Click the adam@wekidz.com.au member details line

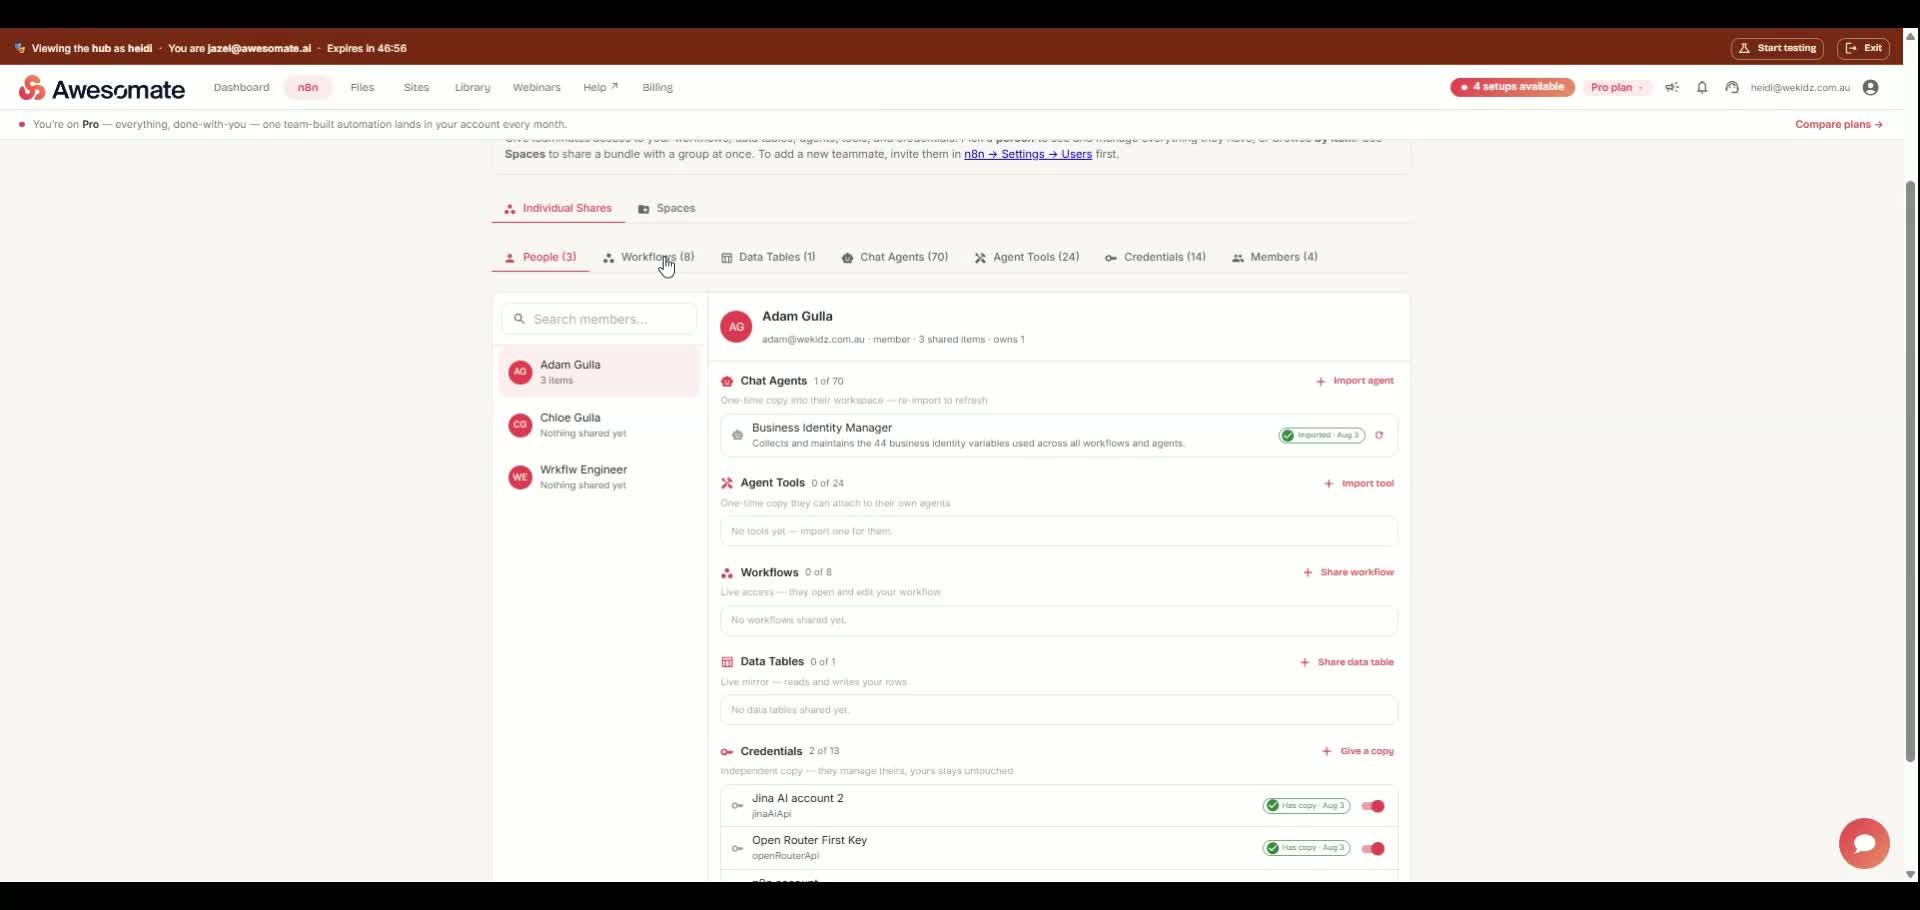(893, 340)
